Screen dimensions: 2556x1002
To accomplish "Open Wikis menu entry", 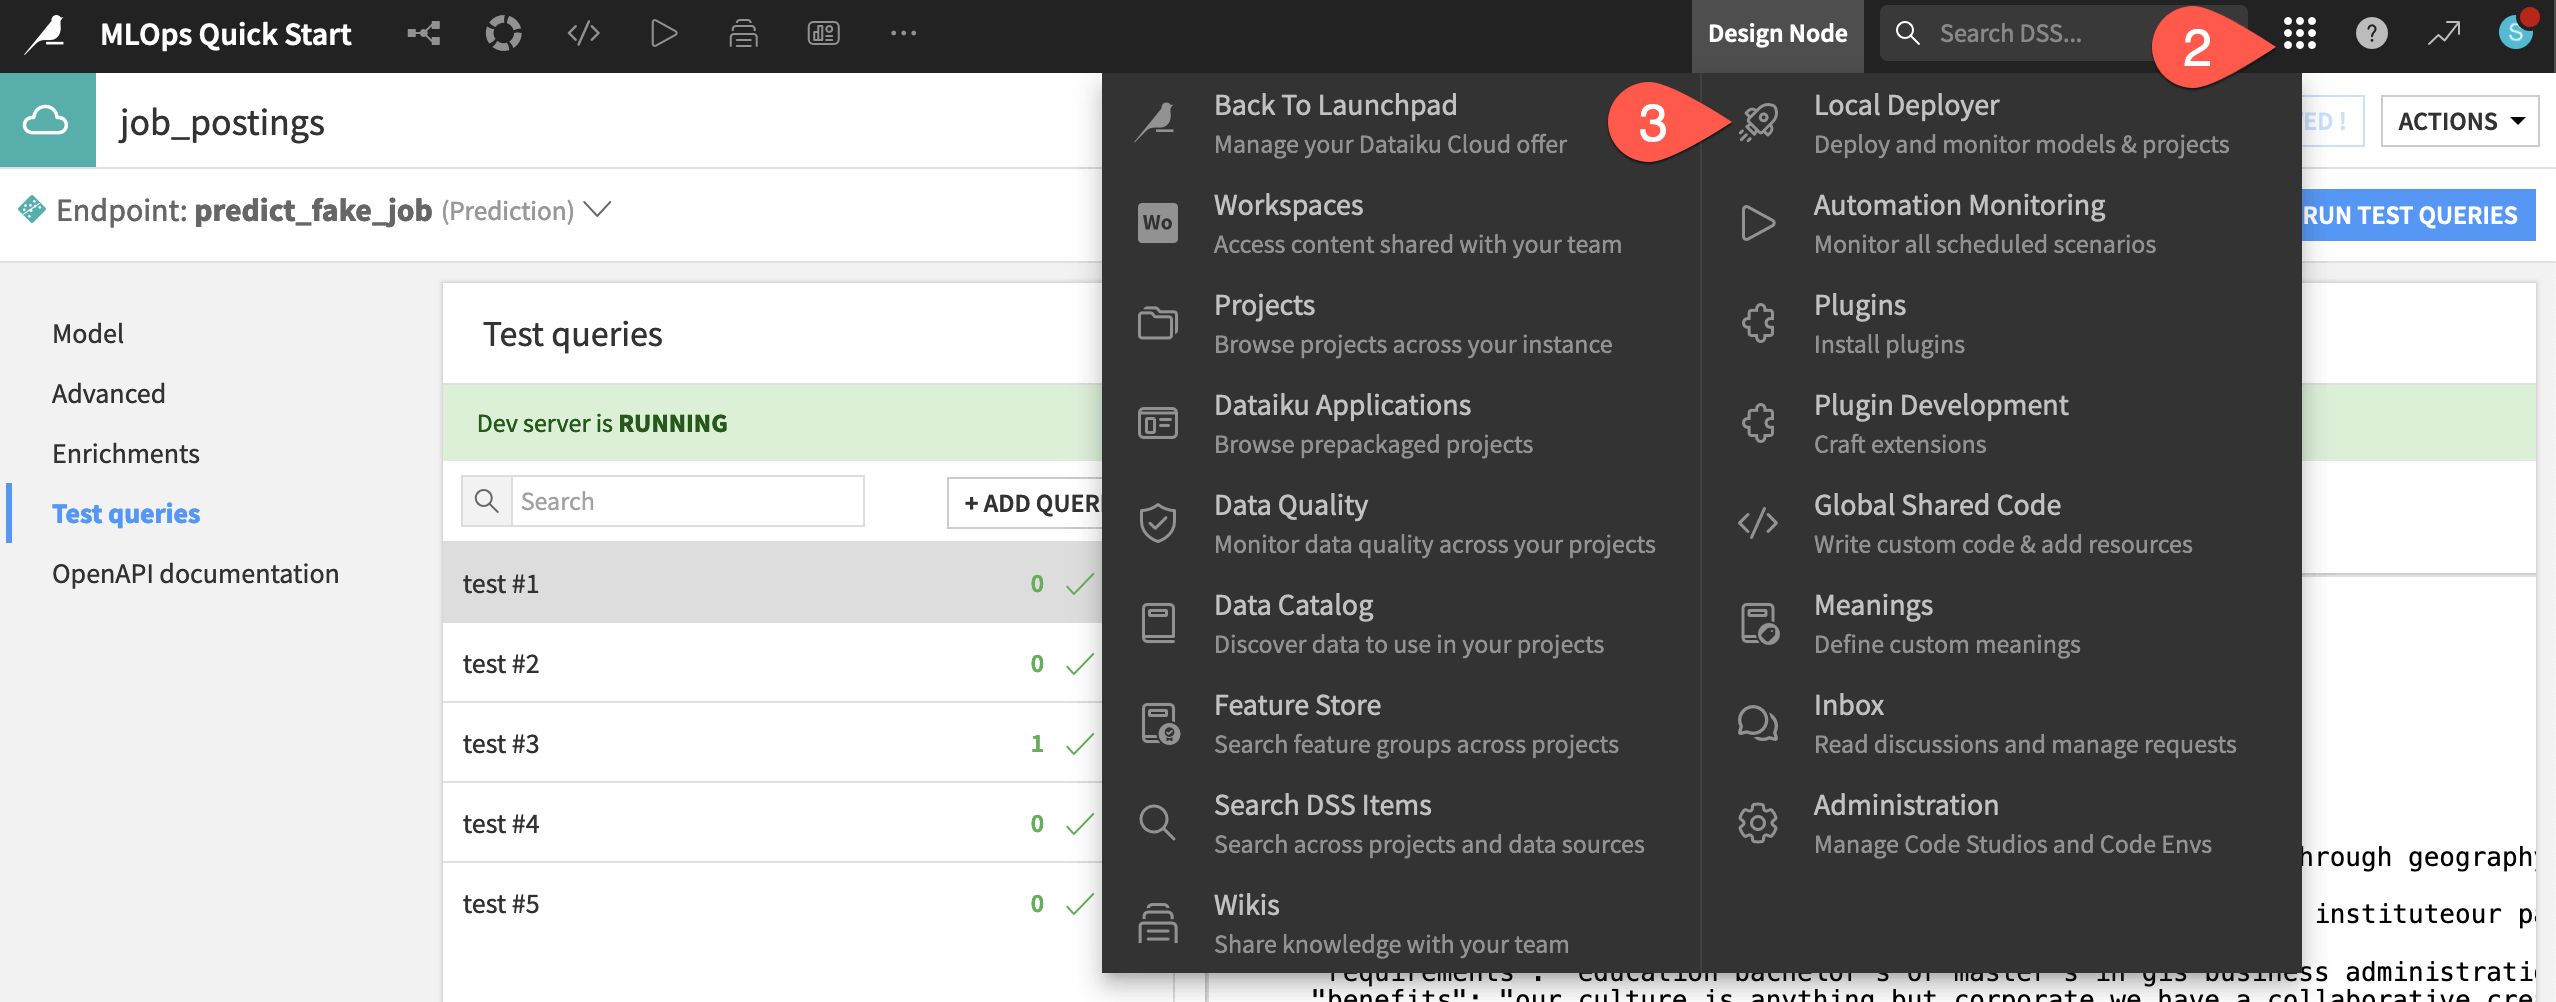I will pyautogui.click(x=1390, y=924).
